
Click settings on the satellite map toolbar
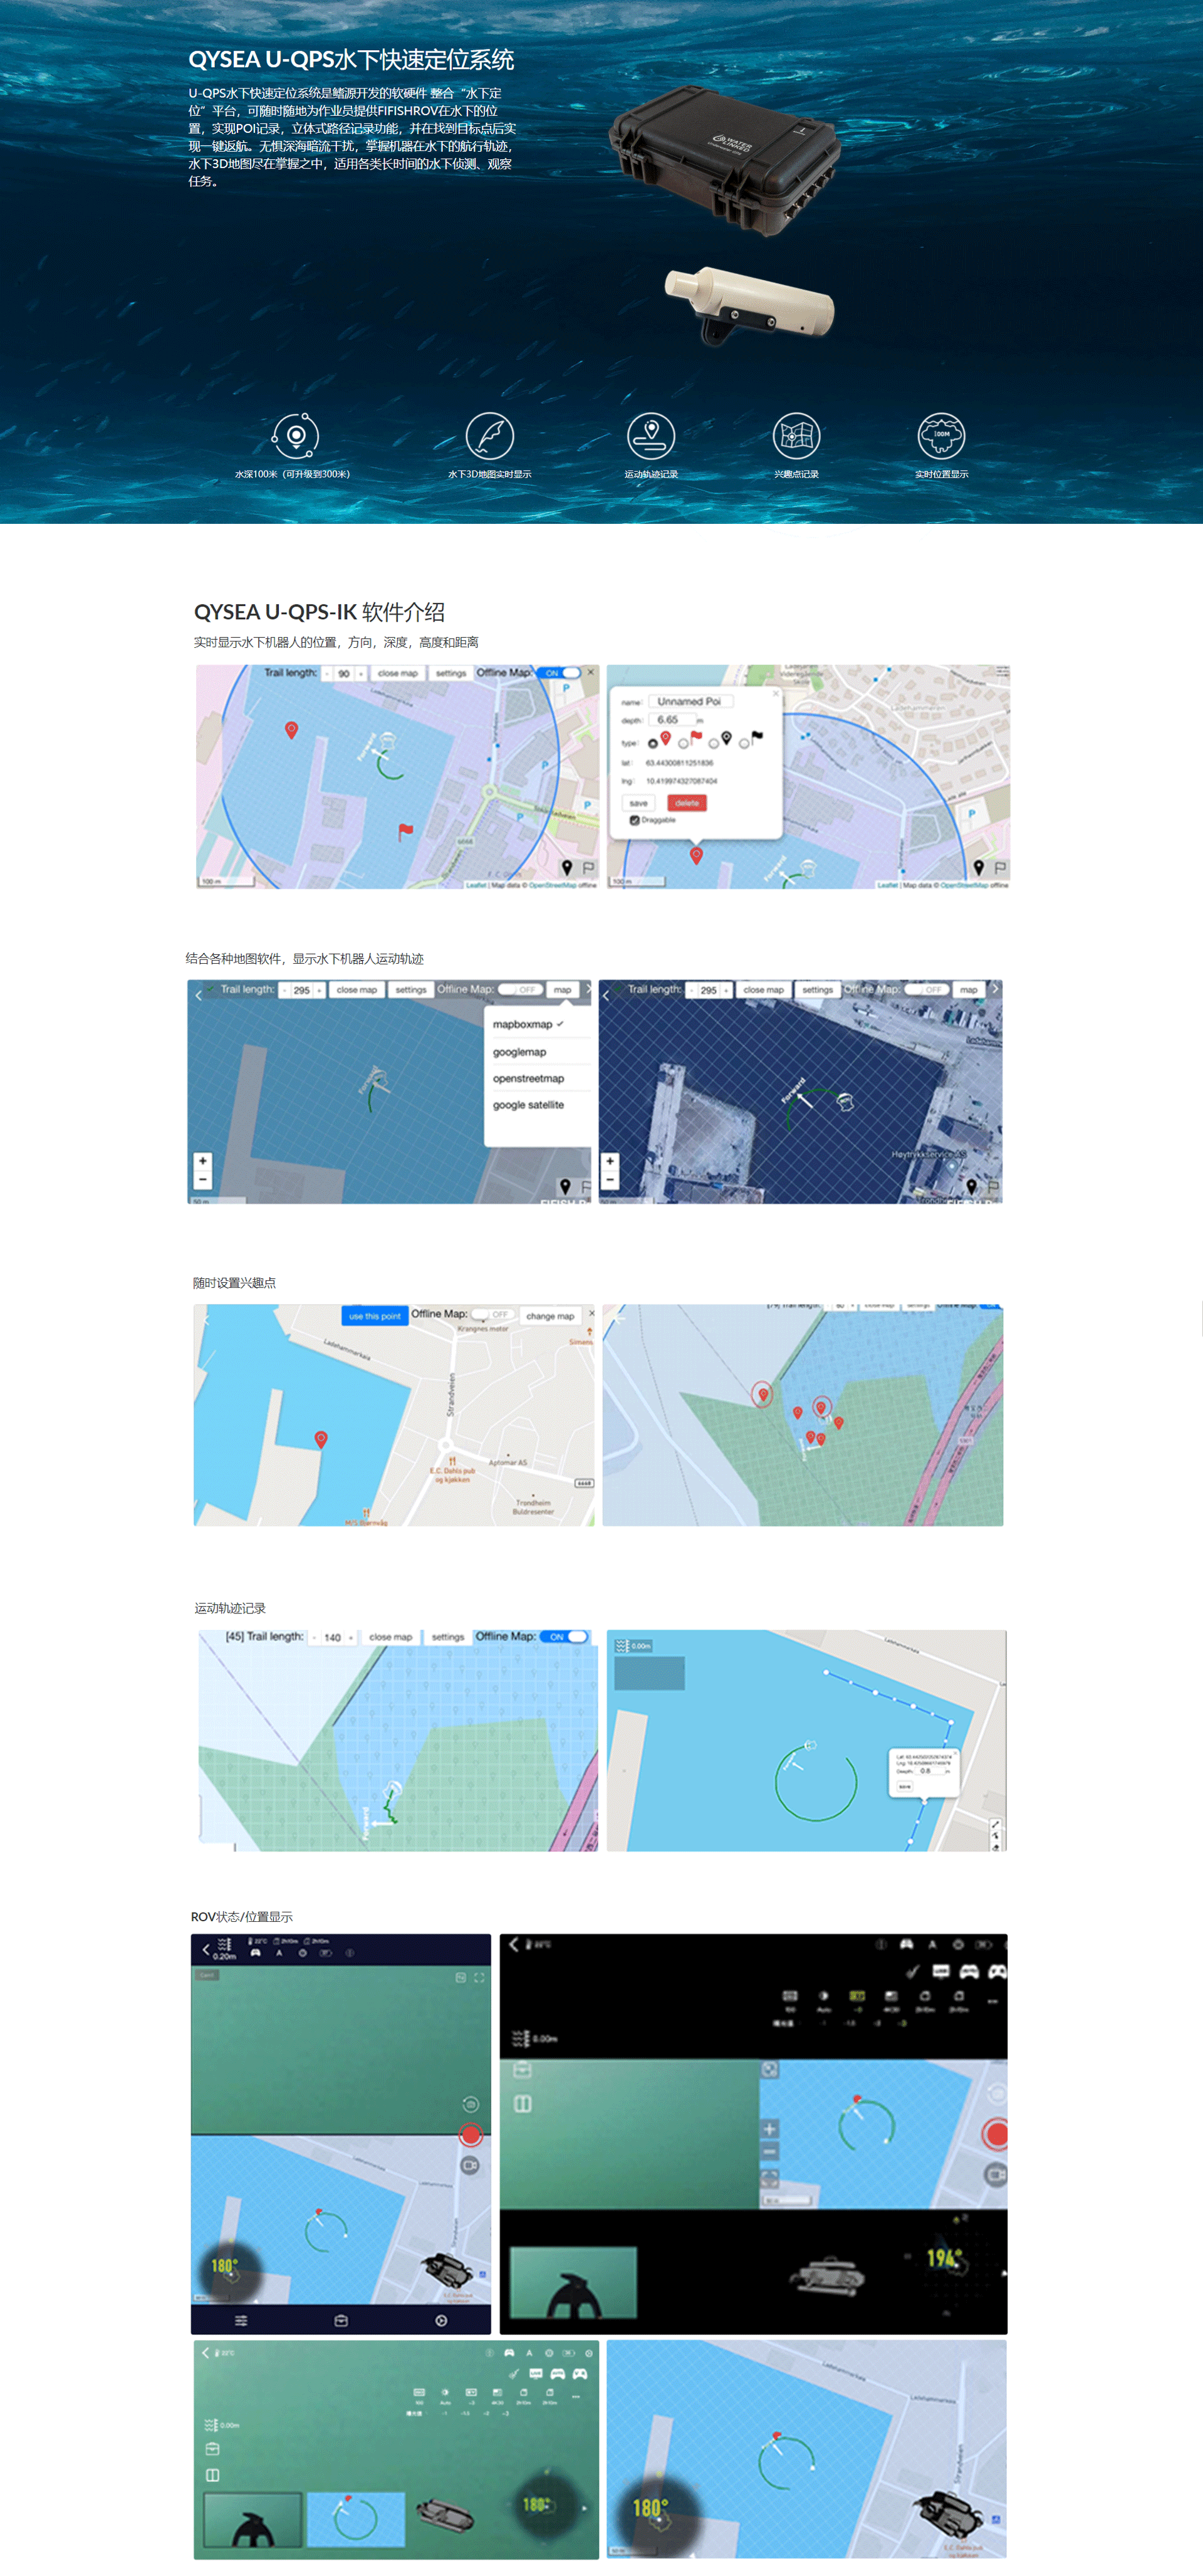[x=817, y=990]
